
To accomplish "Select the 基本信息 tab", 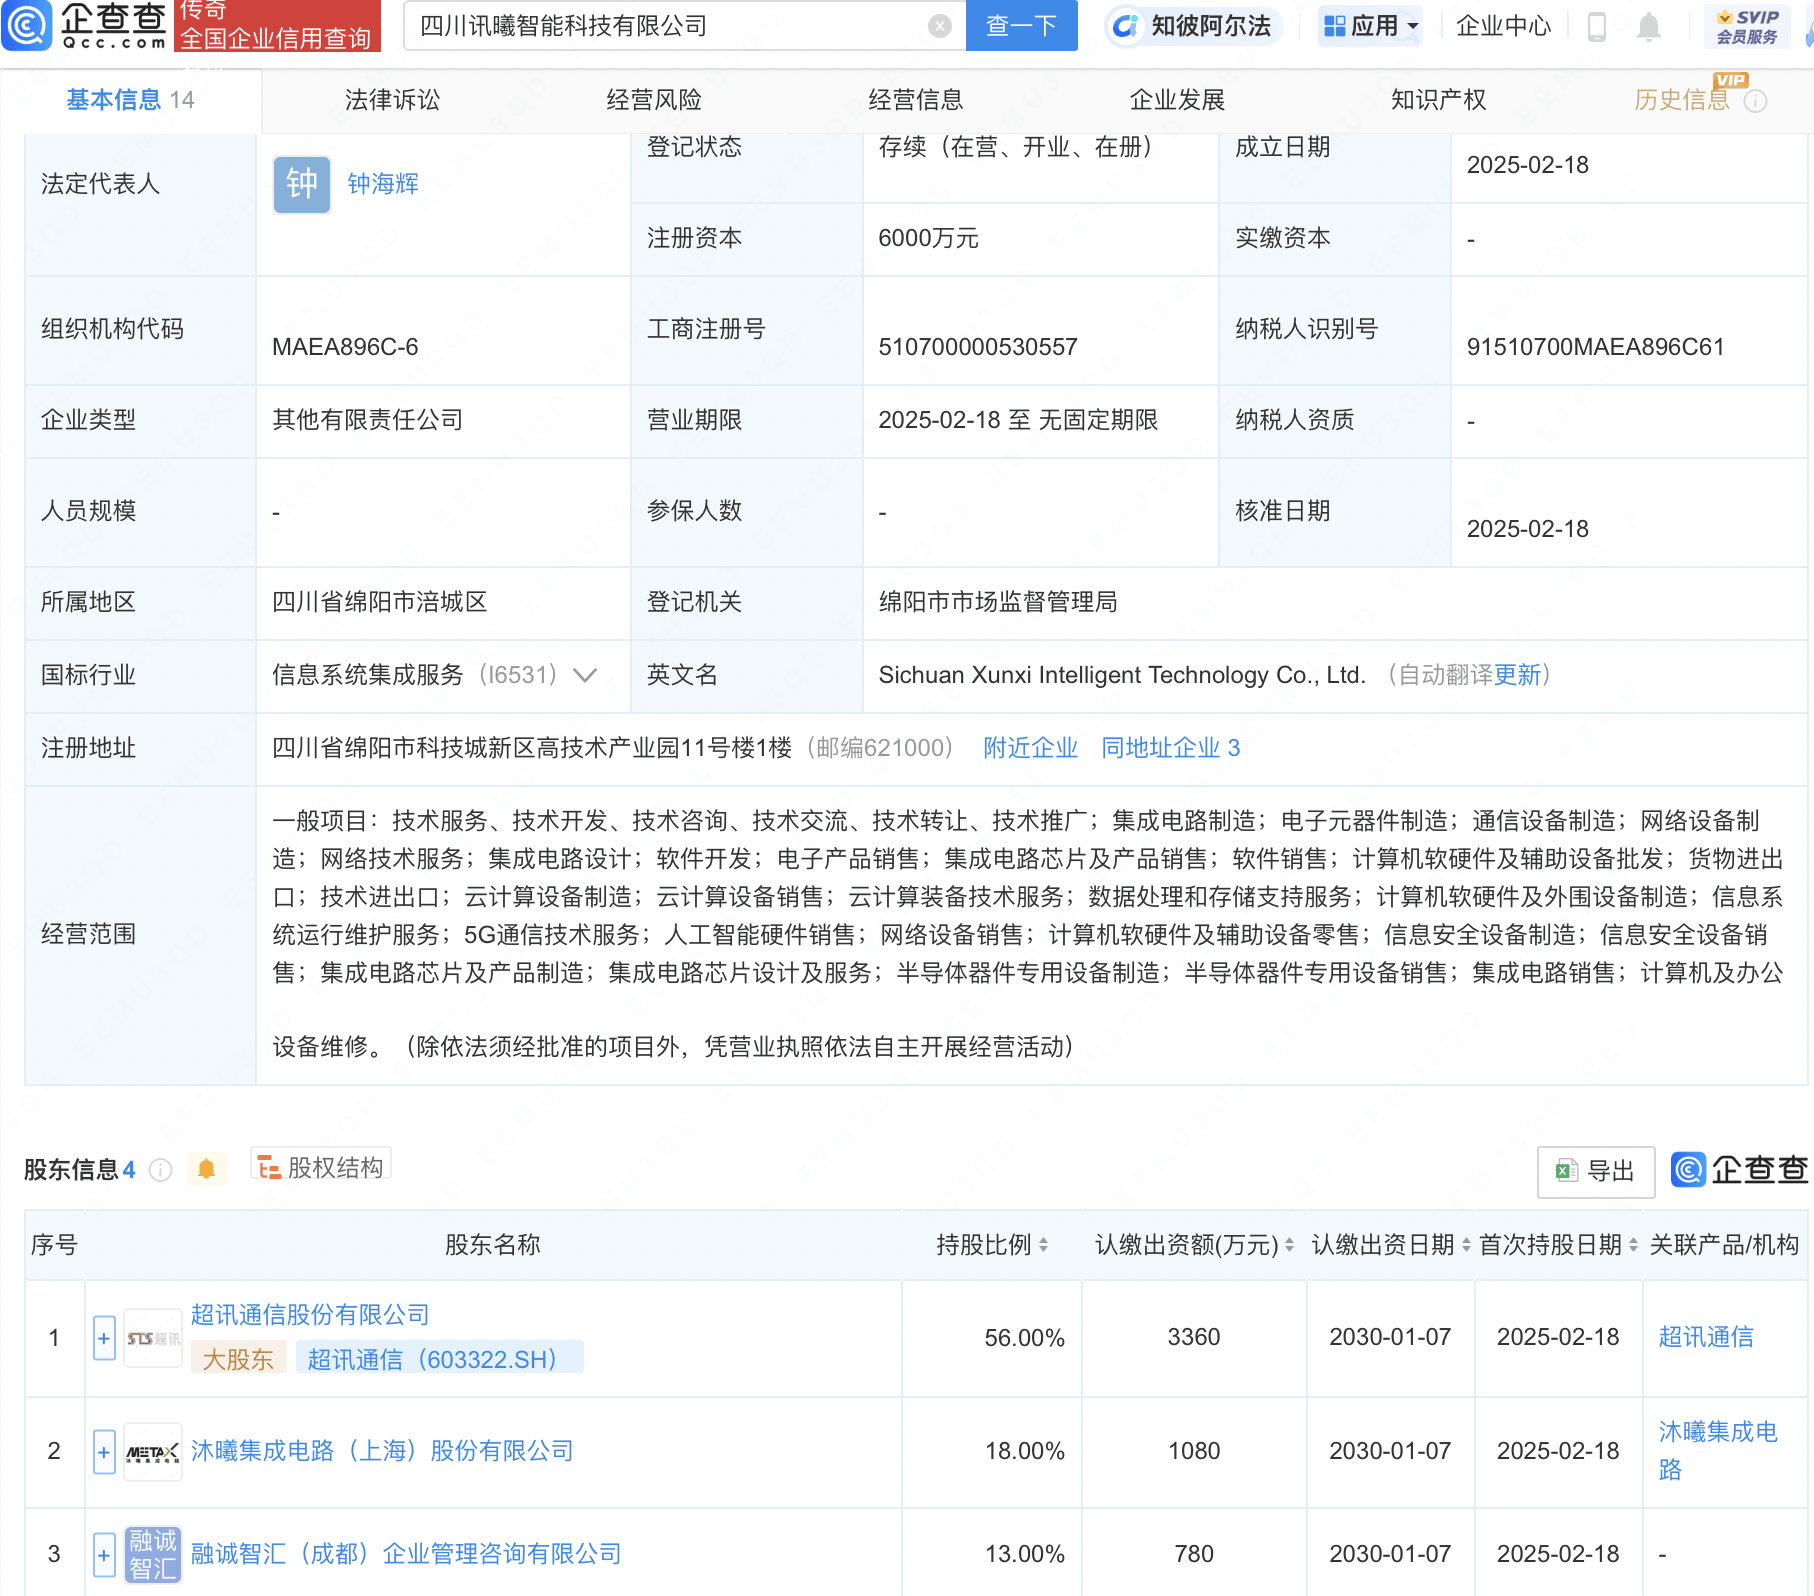I will click(x=130, y=100).
